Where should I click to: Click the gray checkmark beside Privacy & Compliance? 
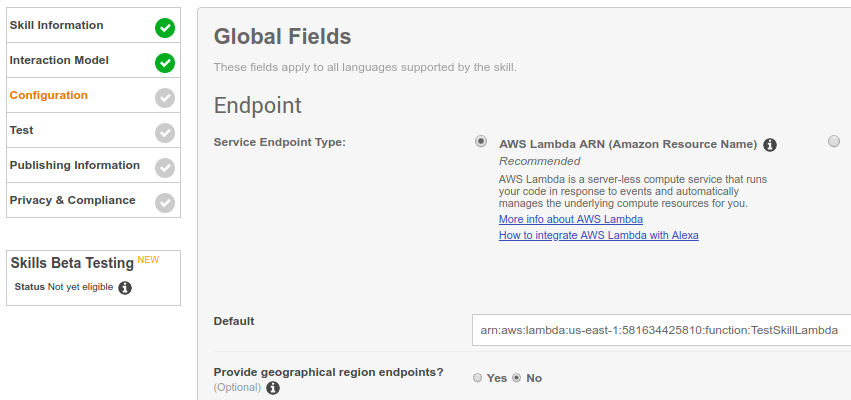coord(165,203)
